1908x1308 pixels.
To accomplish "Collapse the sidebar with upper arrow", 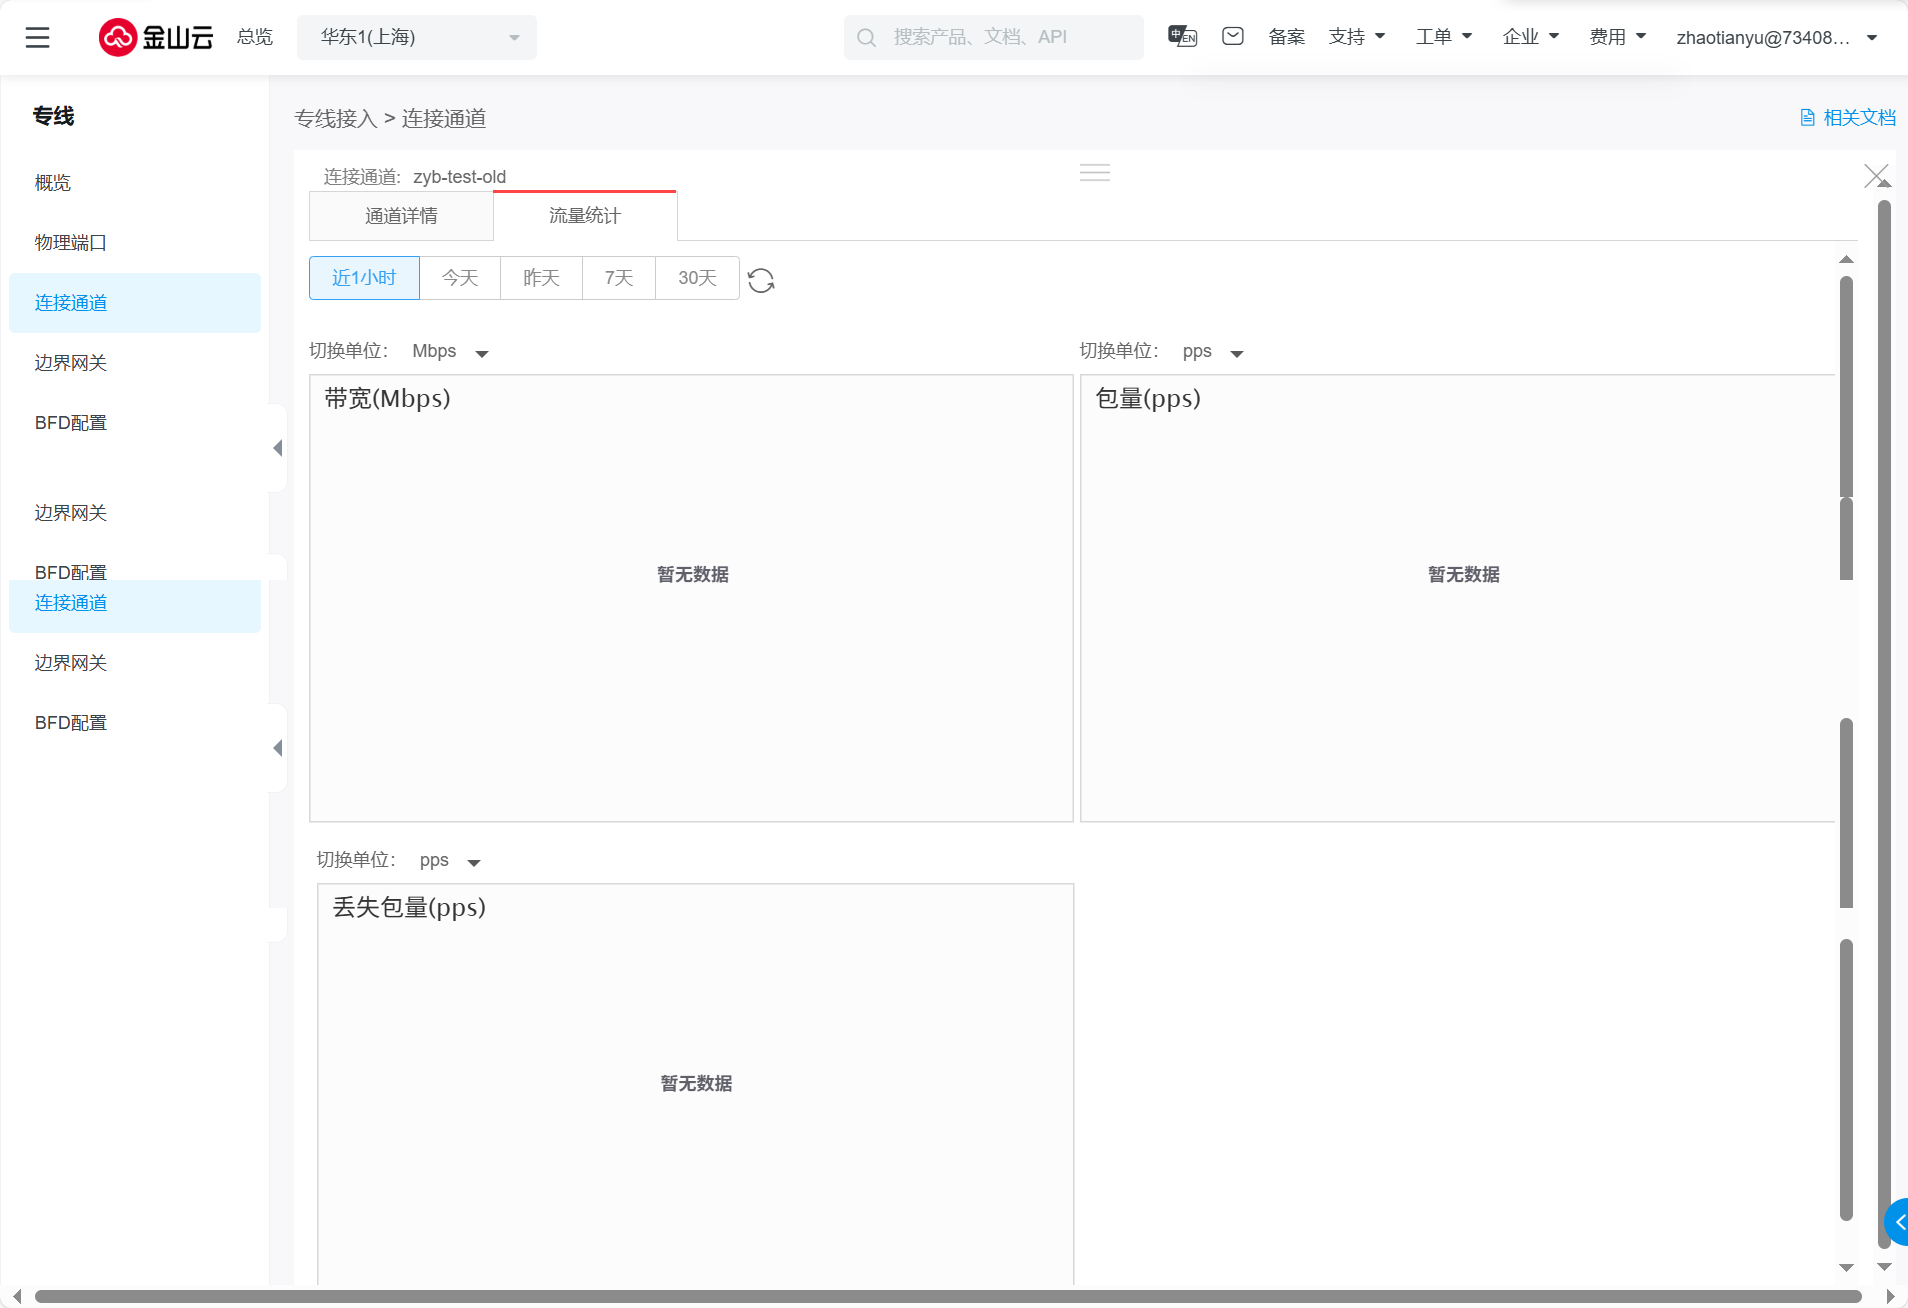I will click(277, 448).
